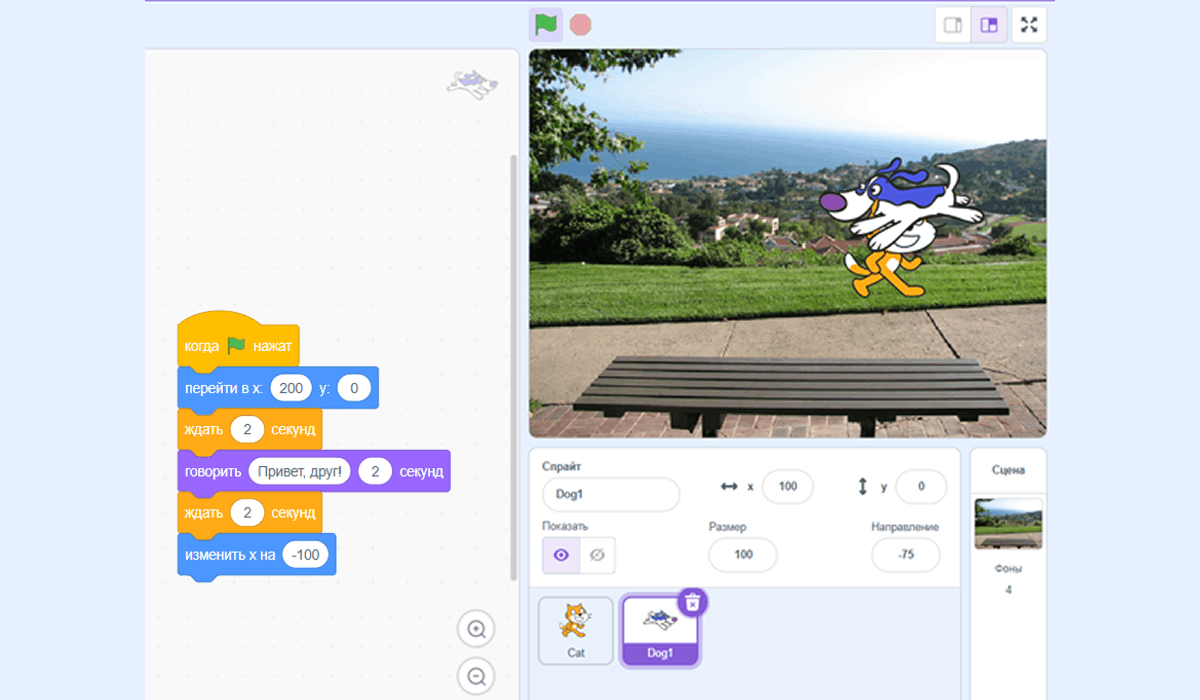The image size is (1200, 700).
Task: Click the sprite y coordinate field
Action: click(920, 487)
